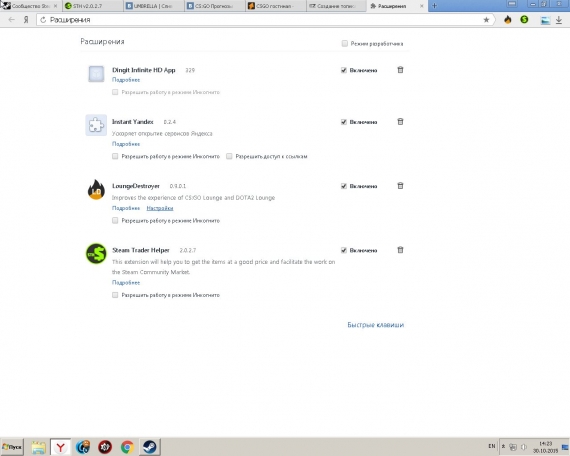Launch Steam from the taskbar
Image resolution: width=570 pixels, height=456 pixels.
tap(149, 447)
